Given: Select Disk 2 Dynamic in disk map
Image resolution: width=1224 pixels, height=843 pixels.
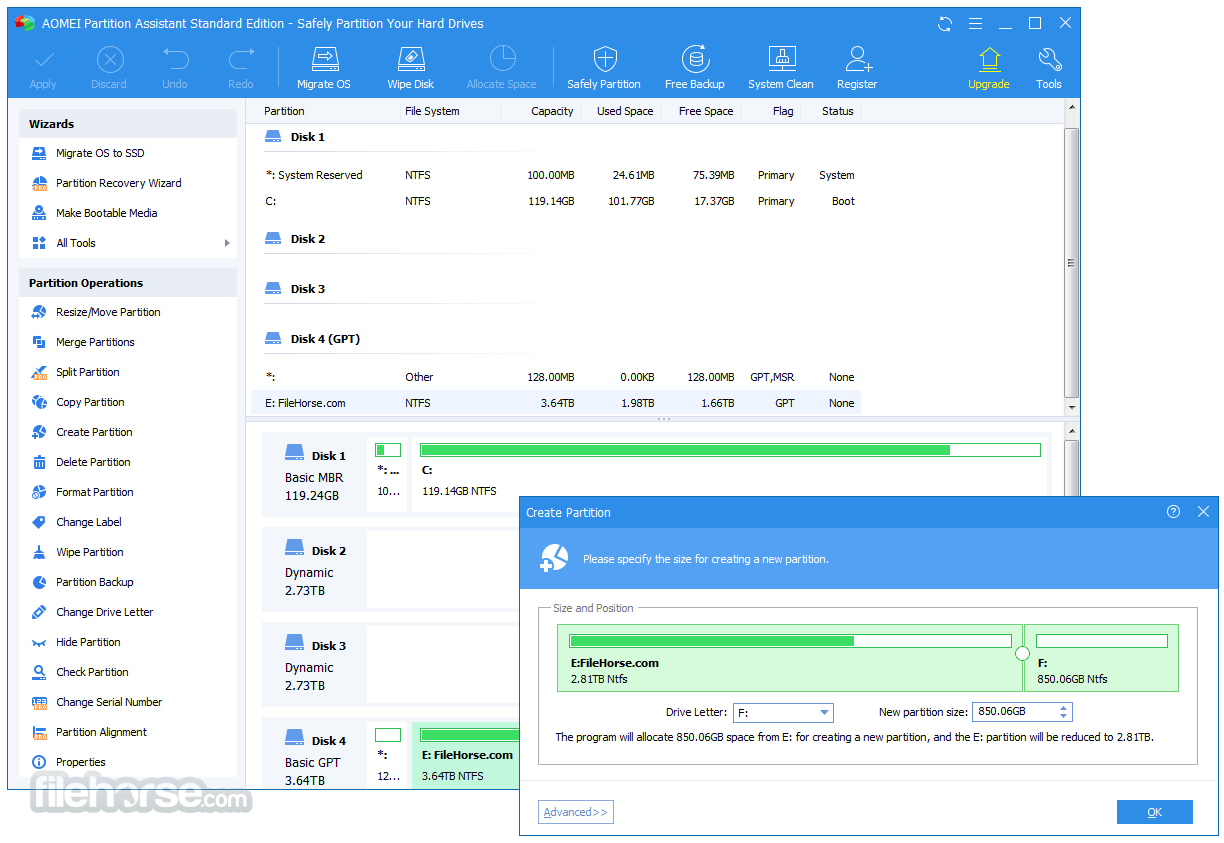Looking at the screenshot, I should pyautogui.click(x=315, y=570).
